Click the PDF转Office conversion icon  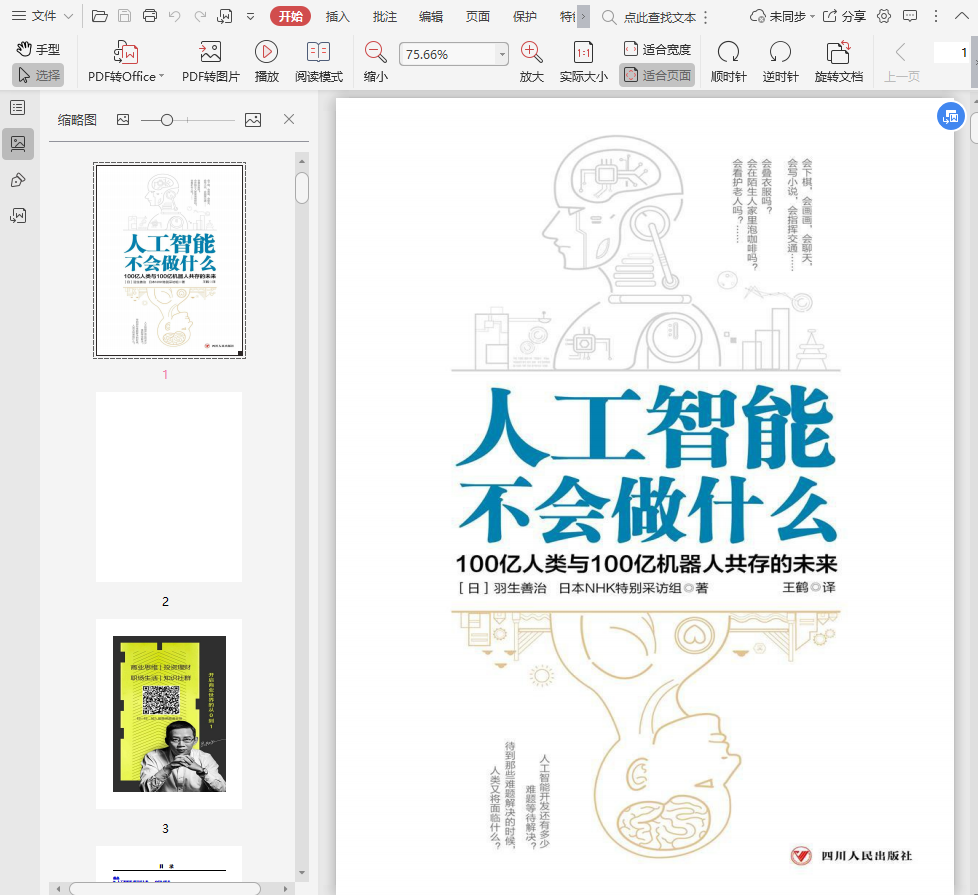tap(126, 53)
